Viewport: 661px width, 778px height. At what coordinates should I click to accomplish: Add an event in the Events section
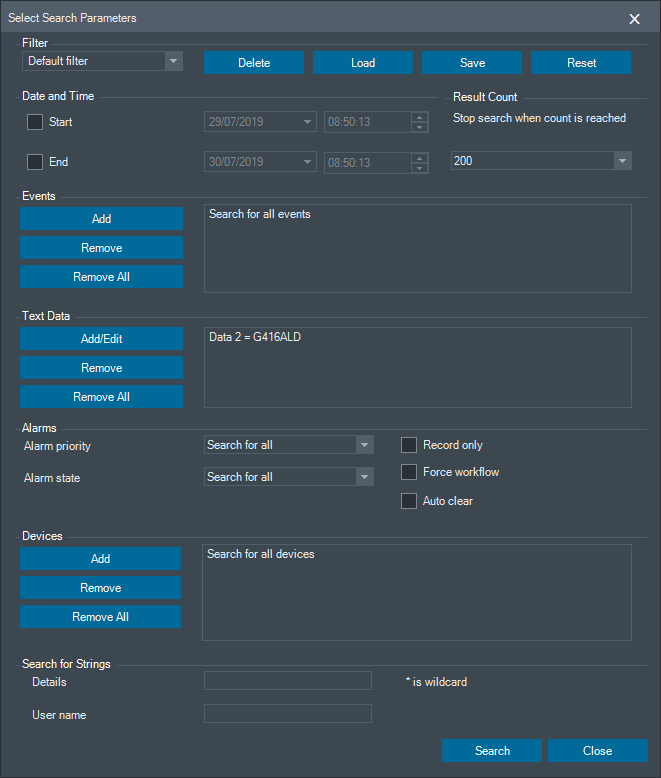(x=101, y=219)
